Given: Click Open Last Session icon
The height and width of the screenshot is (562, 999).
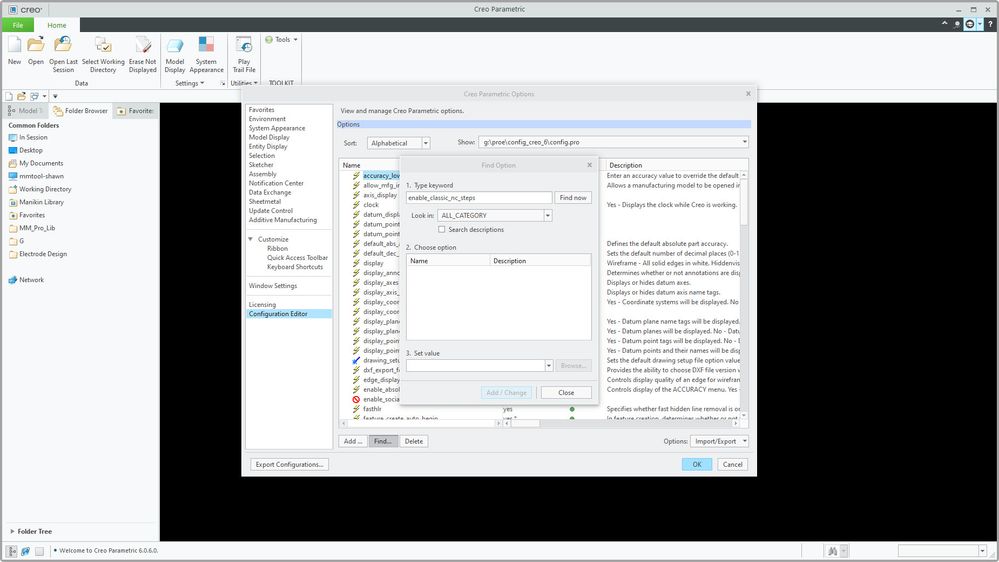Looking at the screenshot, I should click(x=63, y=46).
